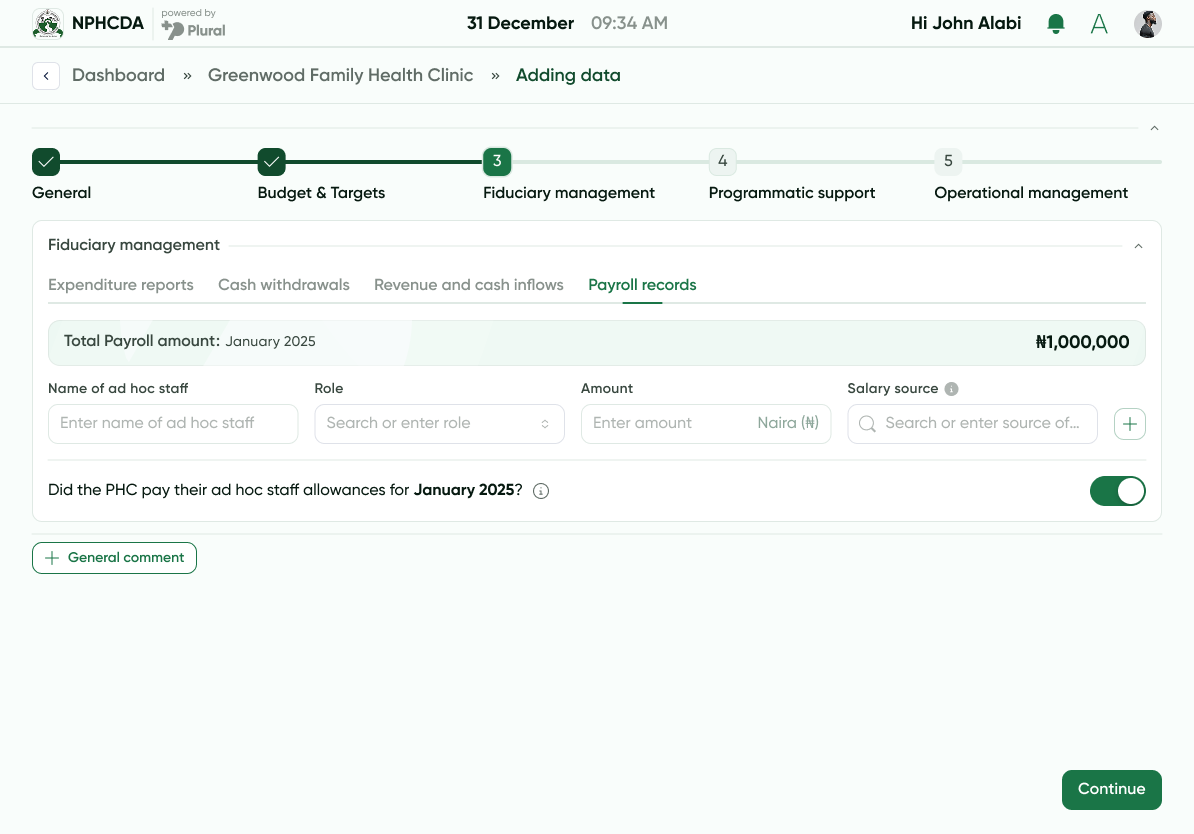This screenshot has width=1194, height=834.
Task: Click the 'Total Payroll amount:' label
Action: 142,341
